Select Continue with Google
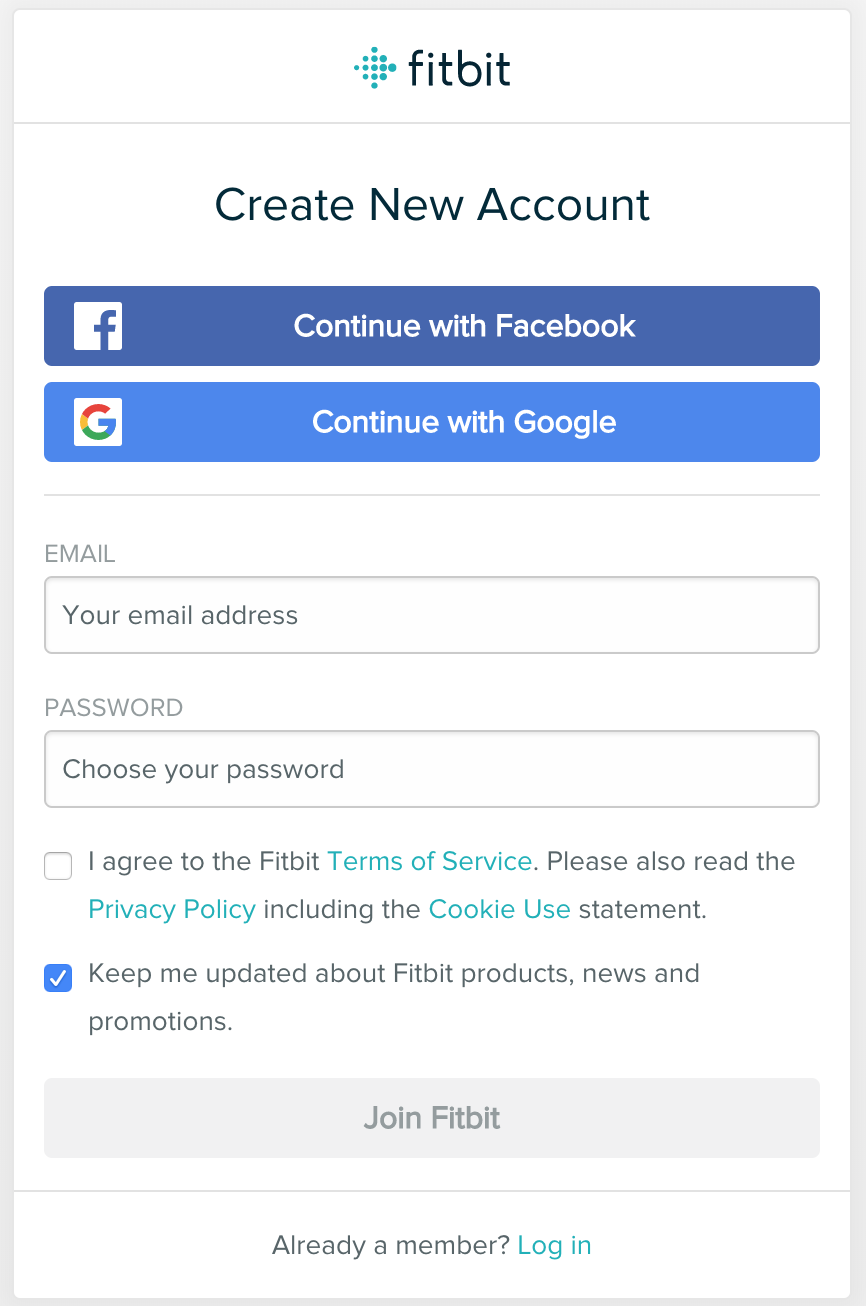The image size is (866, 1306). 464,422
